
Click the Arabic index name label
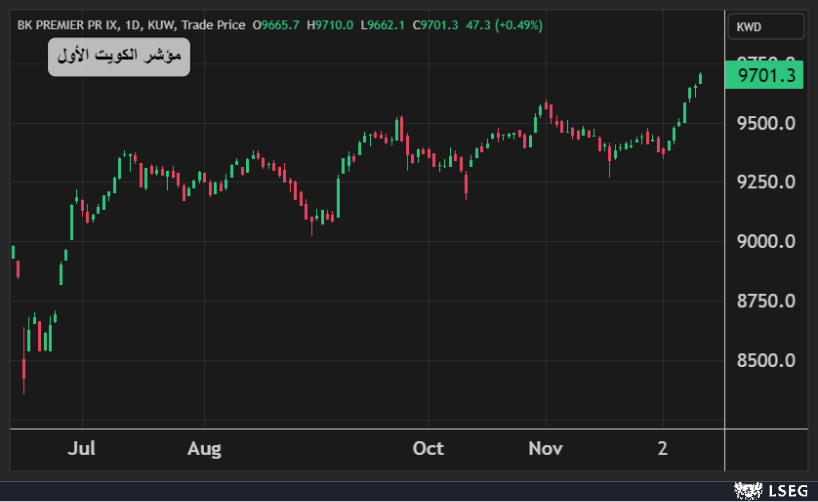119,57
